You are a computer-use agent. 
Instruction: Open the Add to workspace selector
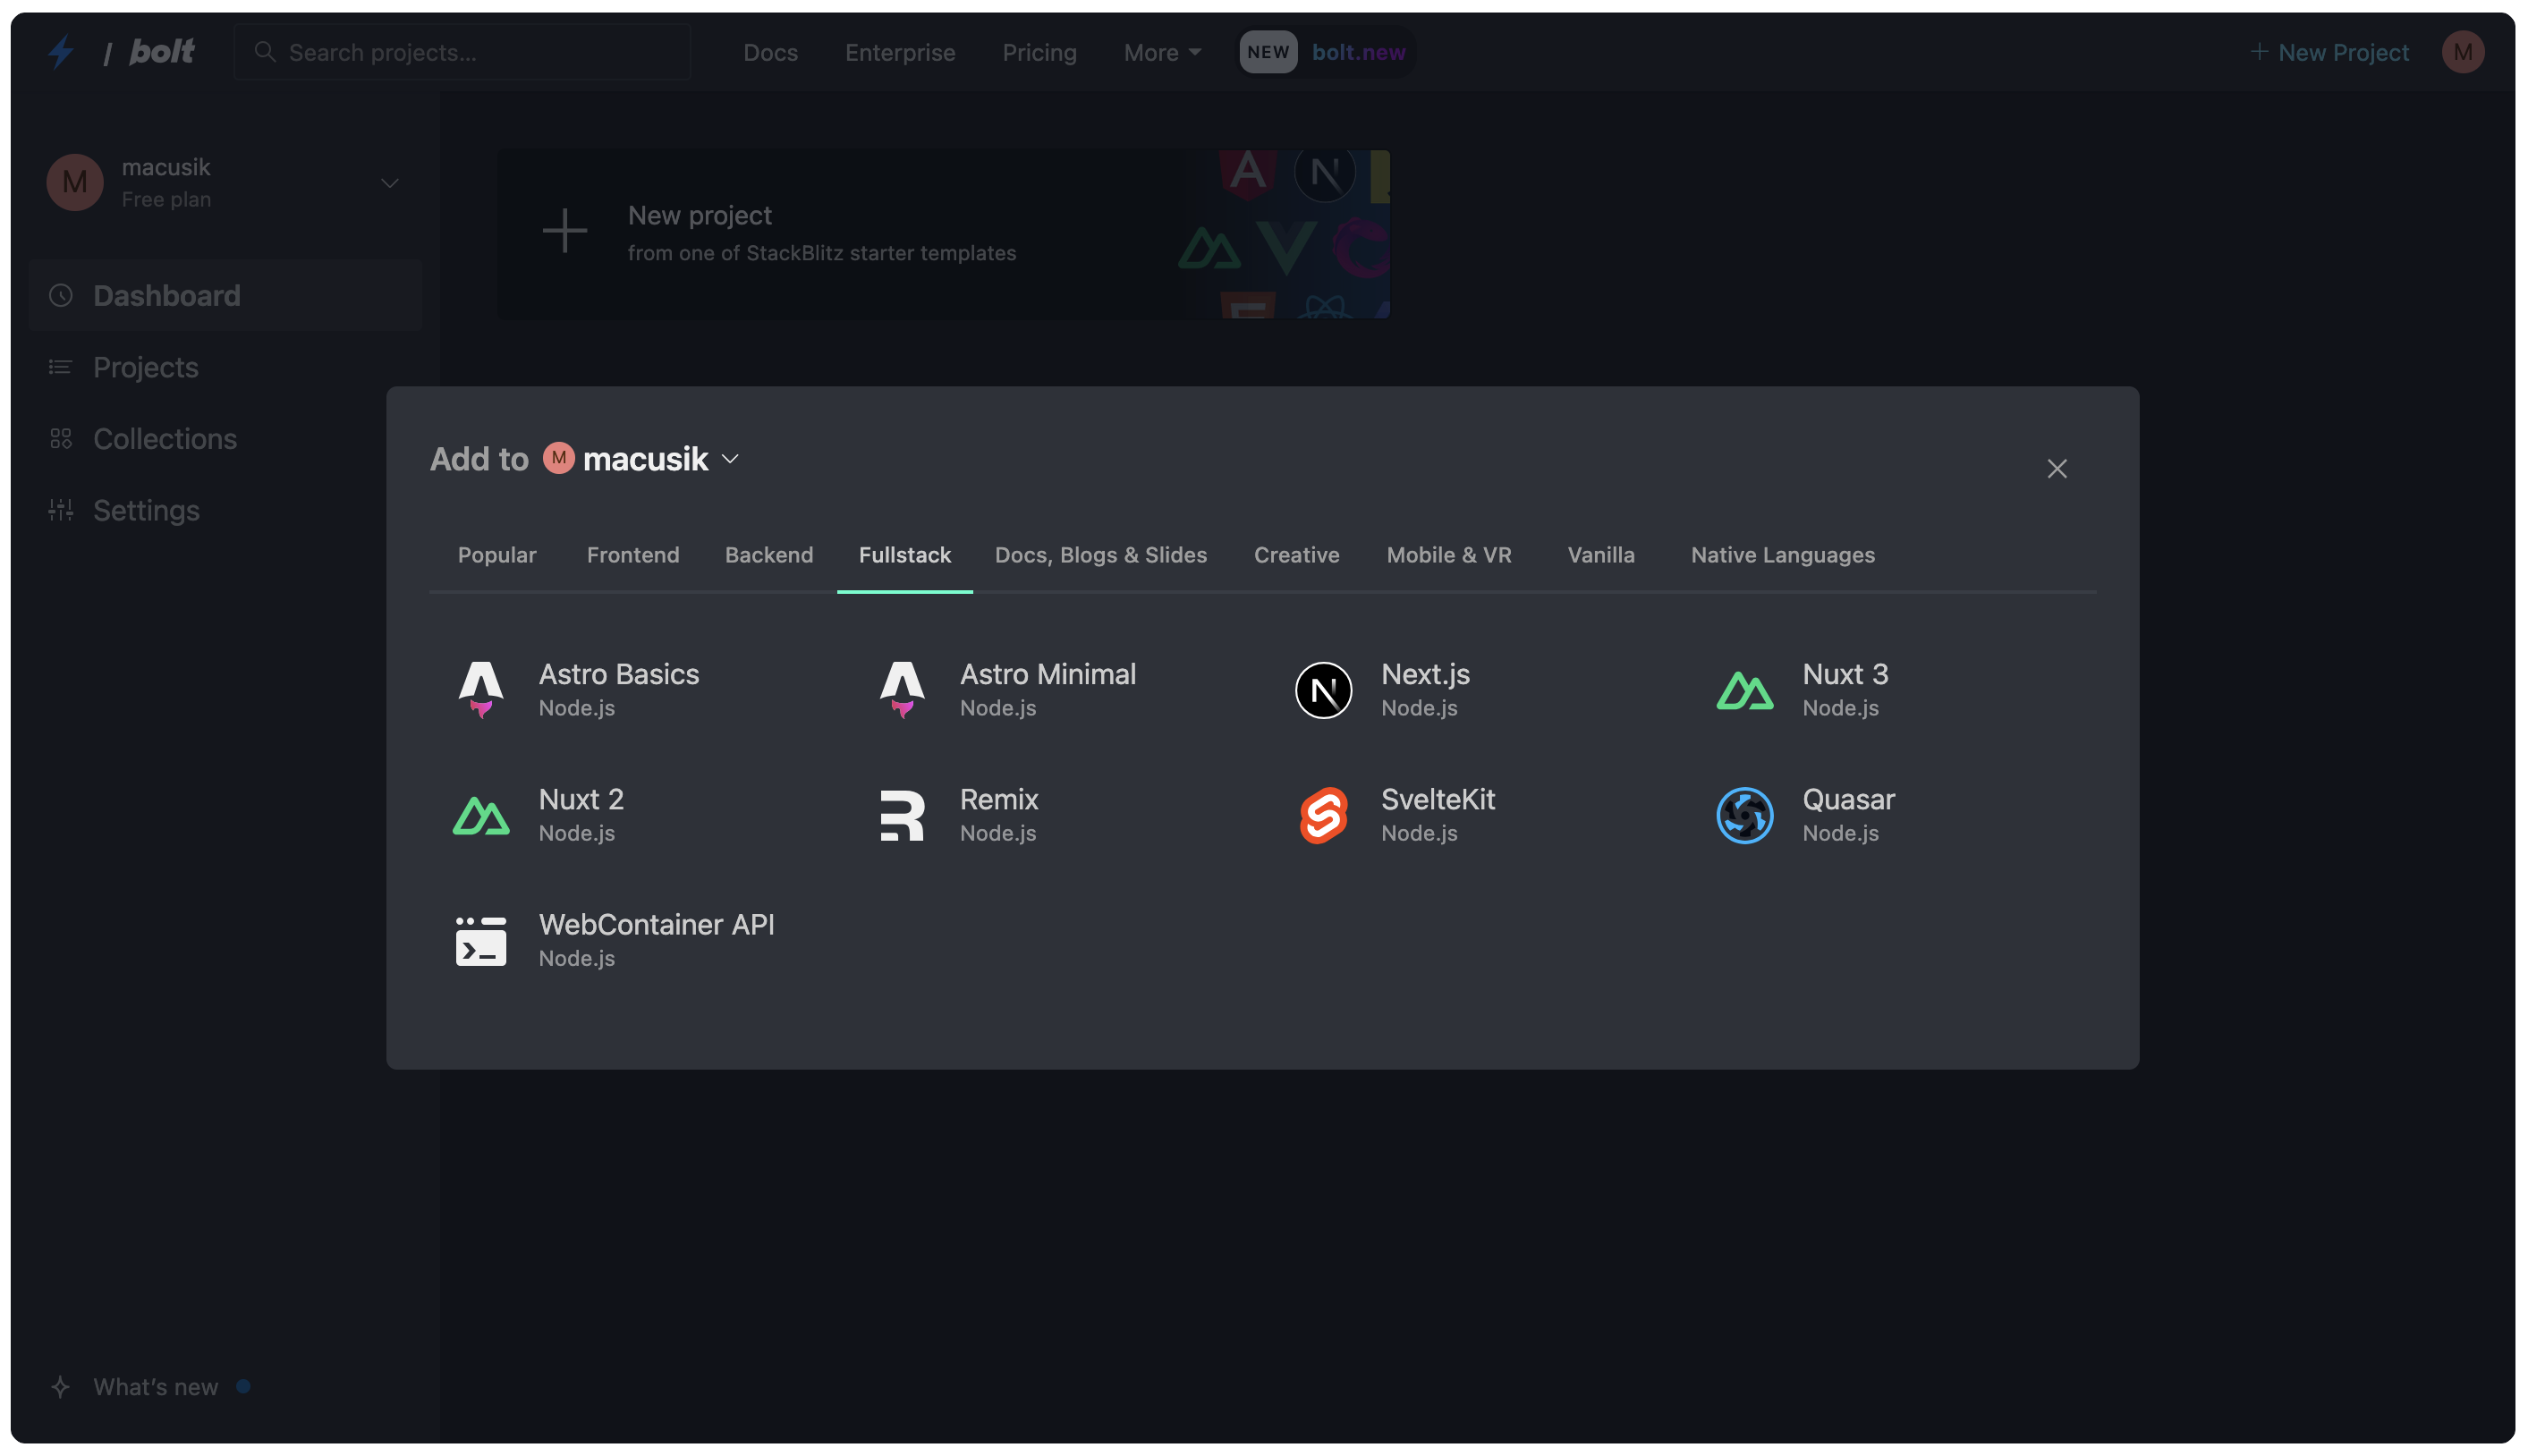click(x=640, y=458)
